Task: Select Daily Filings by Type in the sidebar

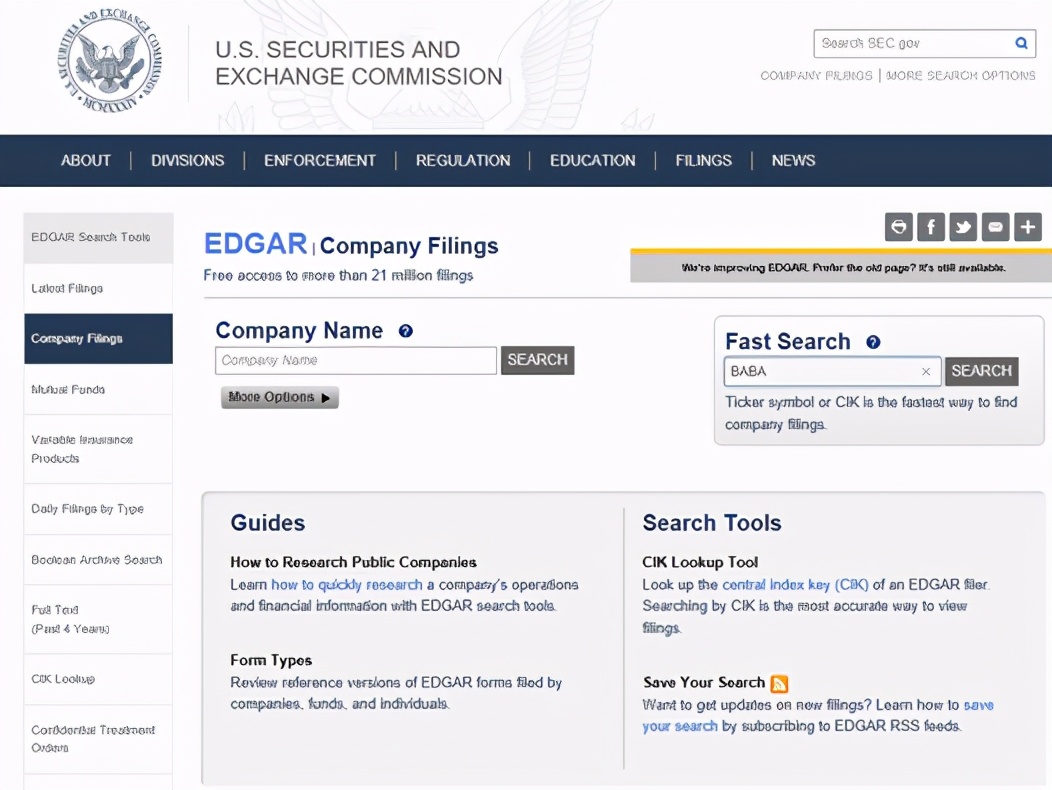Action: point(99,509)
